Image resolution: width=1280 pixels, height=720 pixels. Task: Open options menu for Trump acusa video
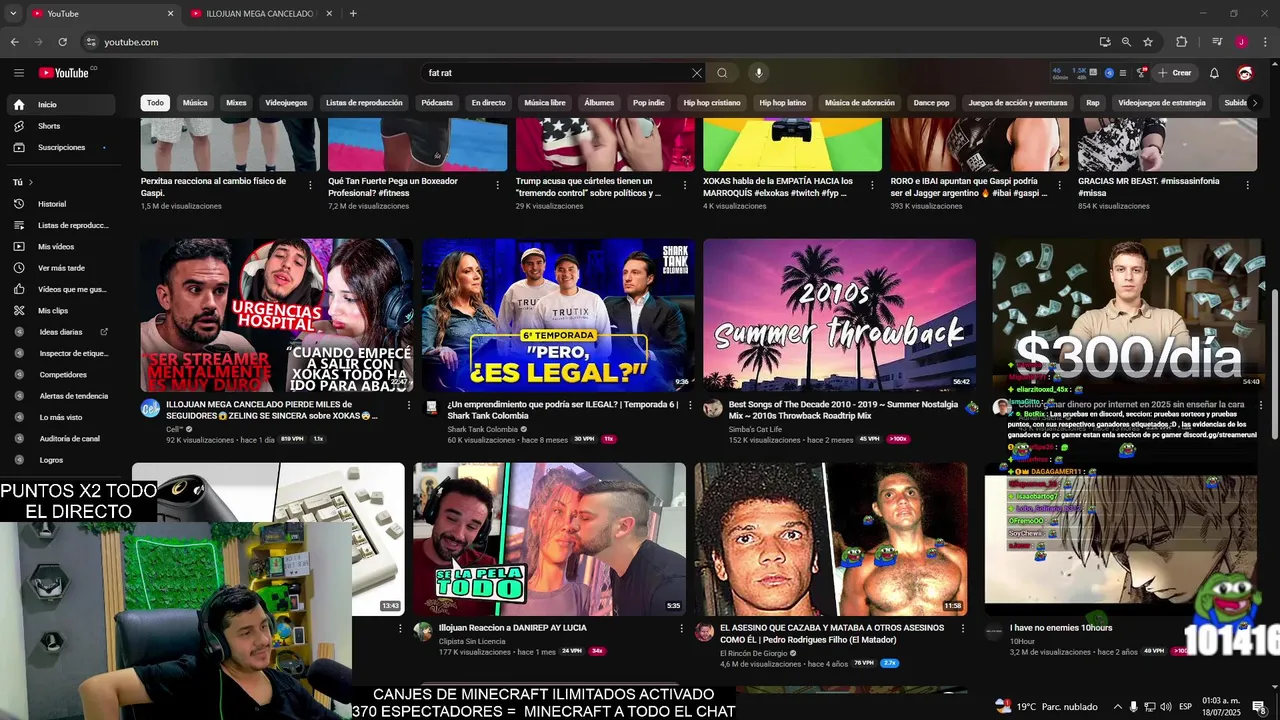(685, 185)
